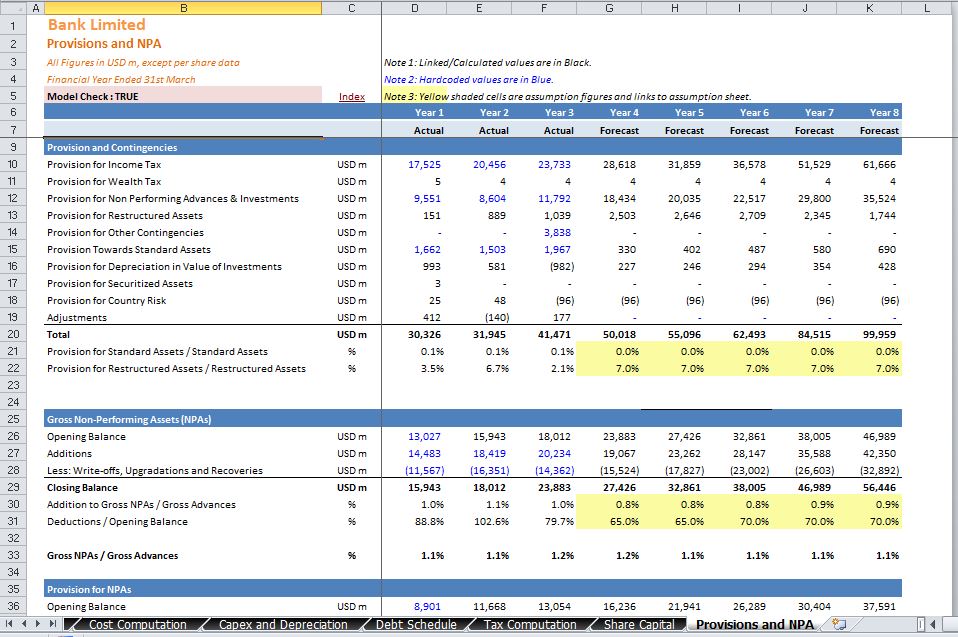Select the 88.8% deductions ratio cell
The image size is (958, 637).
[414, 522]
